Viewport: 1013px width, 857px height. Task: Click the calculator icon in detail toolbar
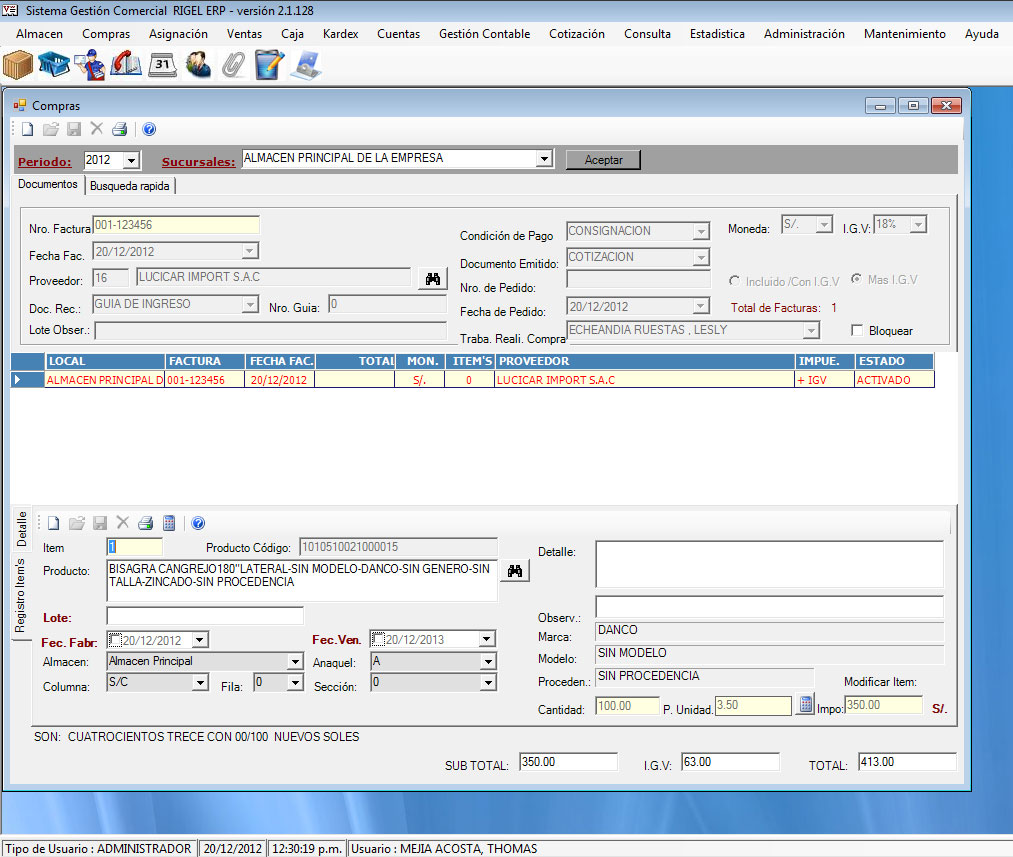169,523
